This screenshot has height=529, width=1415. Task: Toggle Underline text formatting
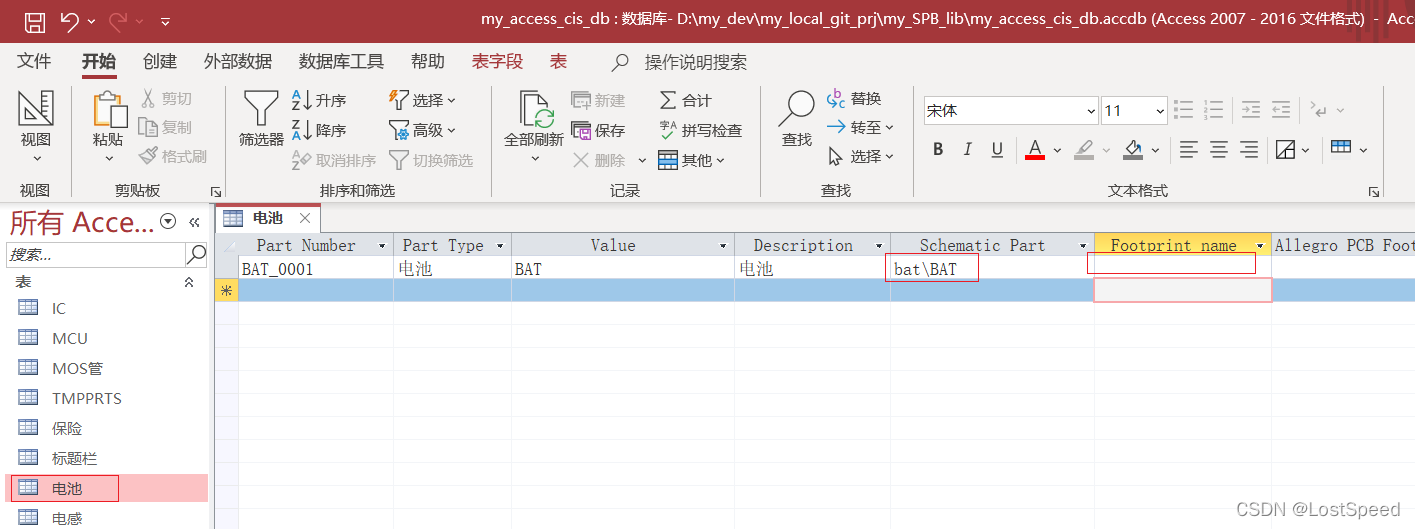(x=997, y=150)
